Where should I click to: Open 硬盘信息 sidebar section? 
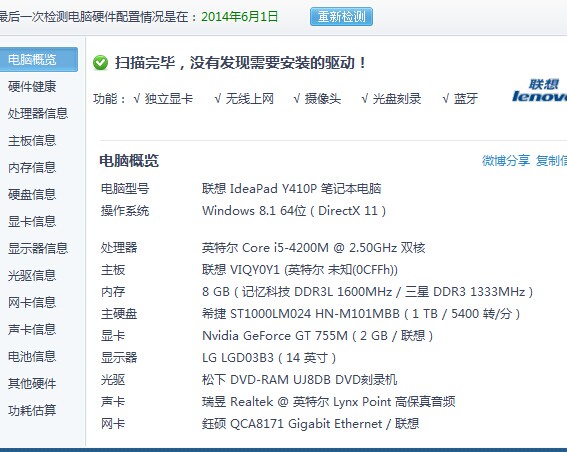pyautogui.click(x=32, y=194)
